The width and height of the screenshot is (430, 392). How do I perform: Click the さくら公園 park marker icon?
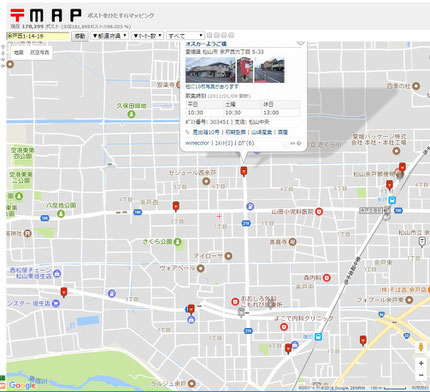tap(178, 242)
